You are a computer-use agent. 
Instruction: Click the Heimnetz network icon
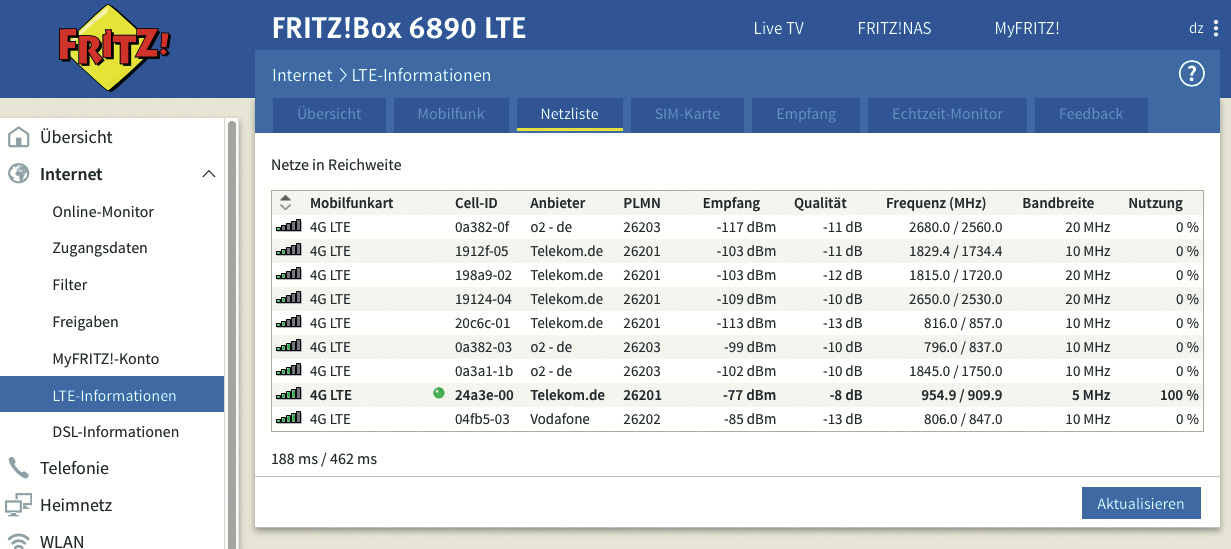click(19, 505)
